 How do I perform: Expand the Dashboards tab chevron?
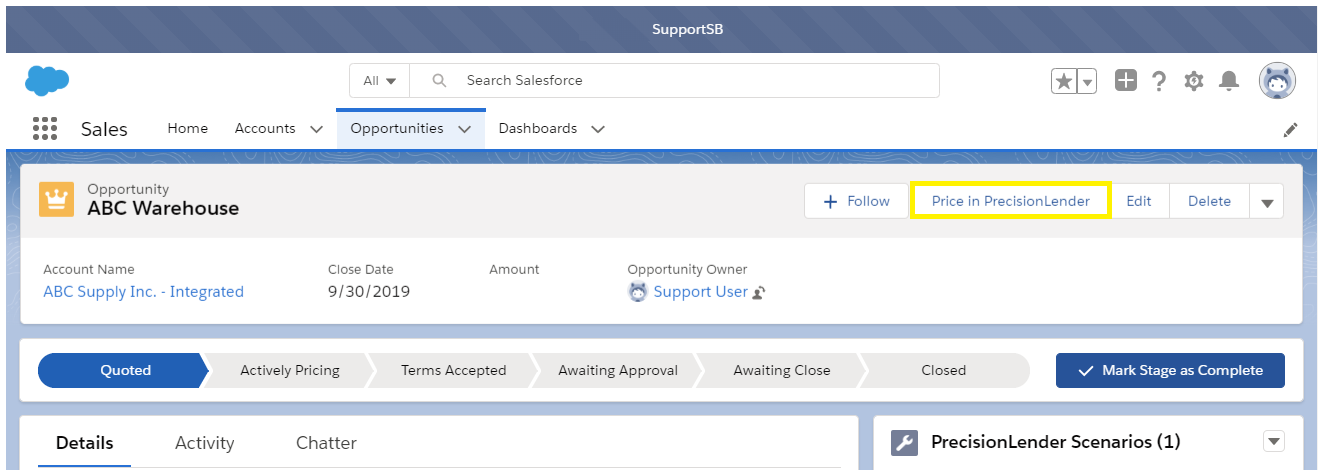click(598, 129)
